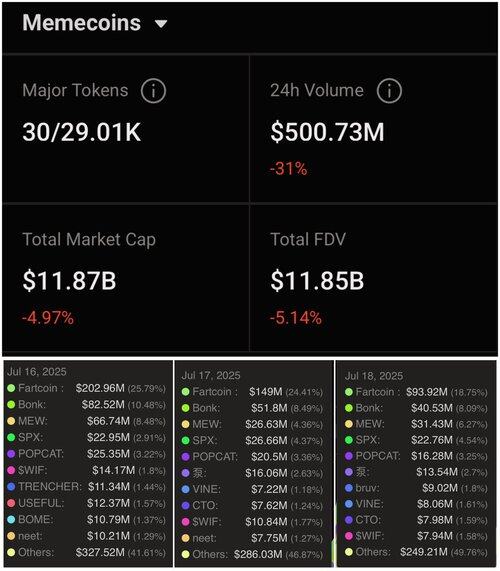
Task: Click the 30/29.01K major tokens count
Action: click(x=82, y=132)
